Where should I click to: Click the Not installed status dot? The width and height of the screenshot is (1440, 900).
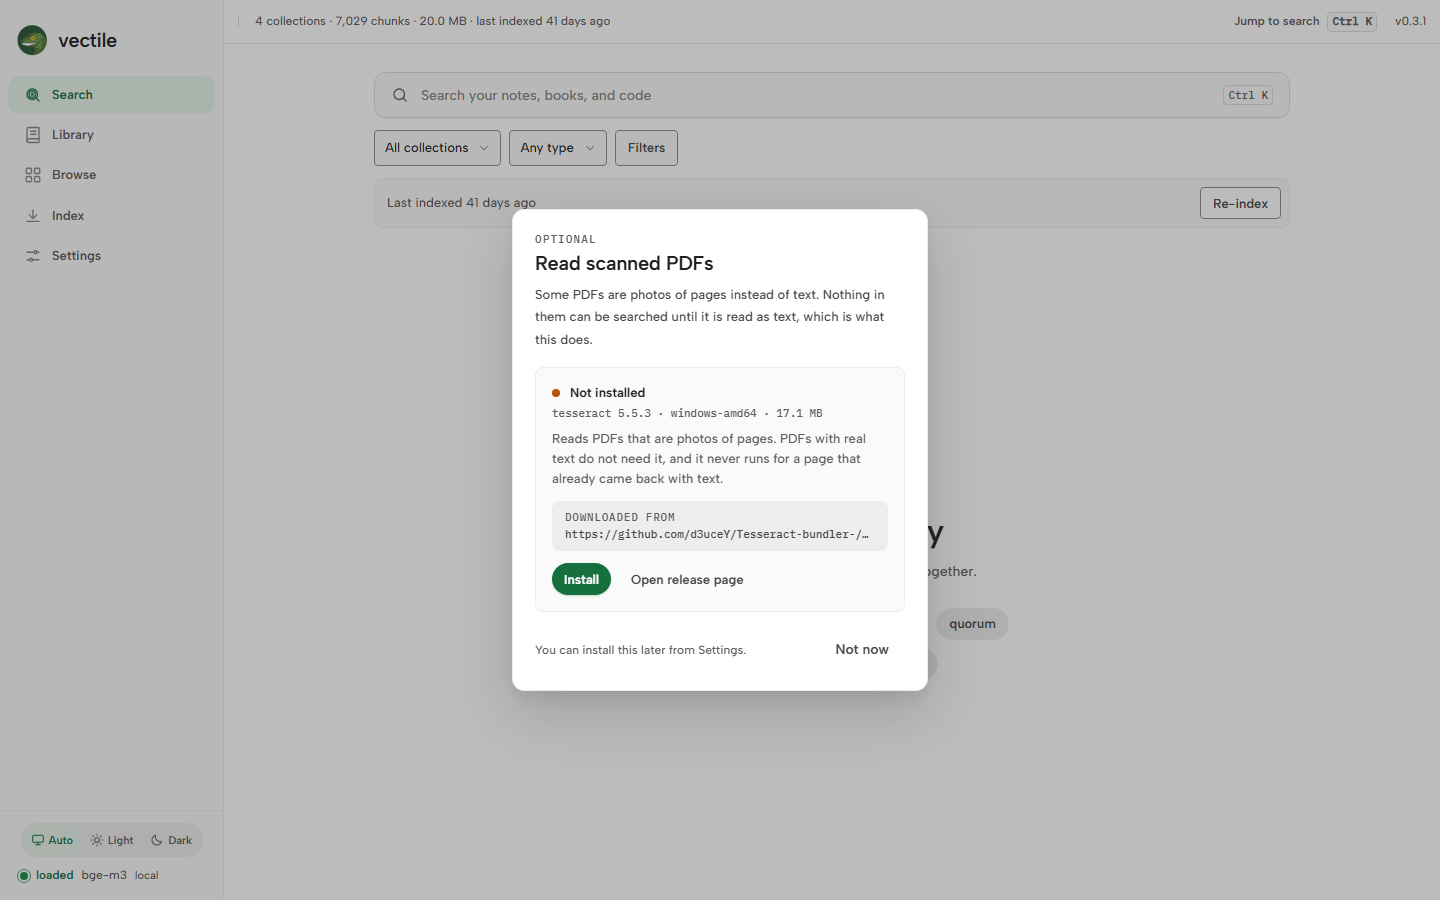coord(556,393)
